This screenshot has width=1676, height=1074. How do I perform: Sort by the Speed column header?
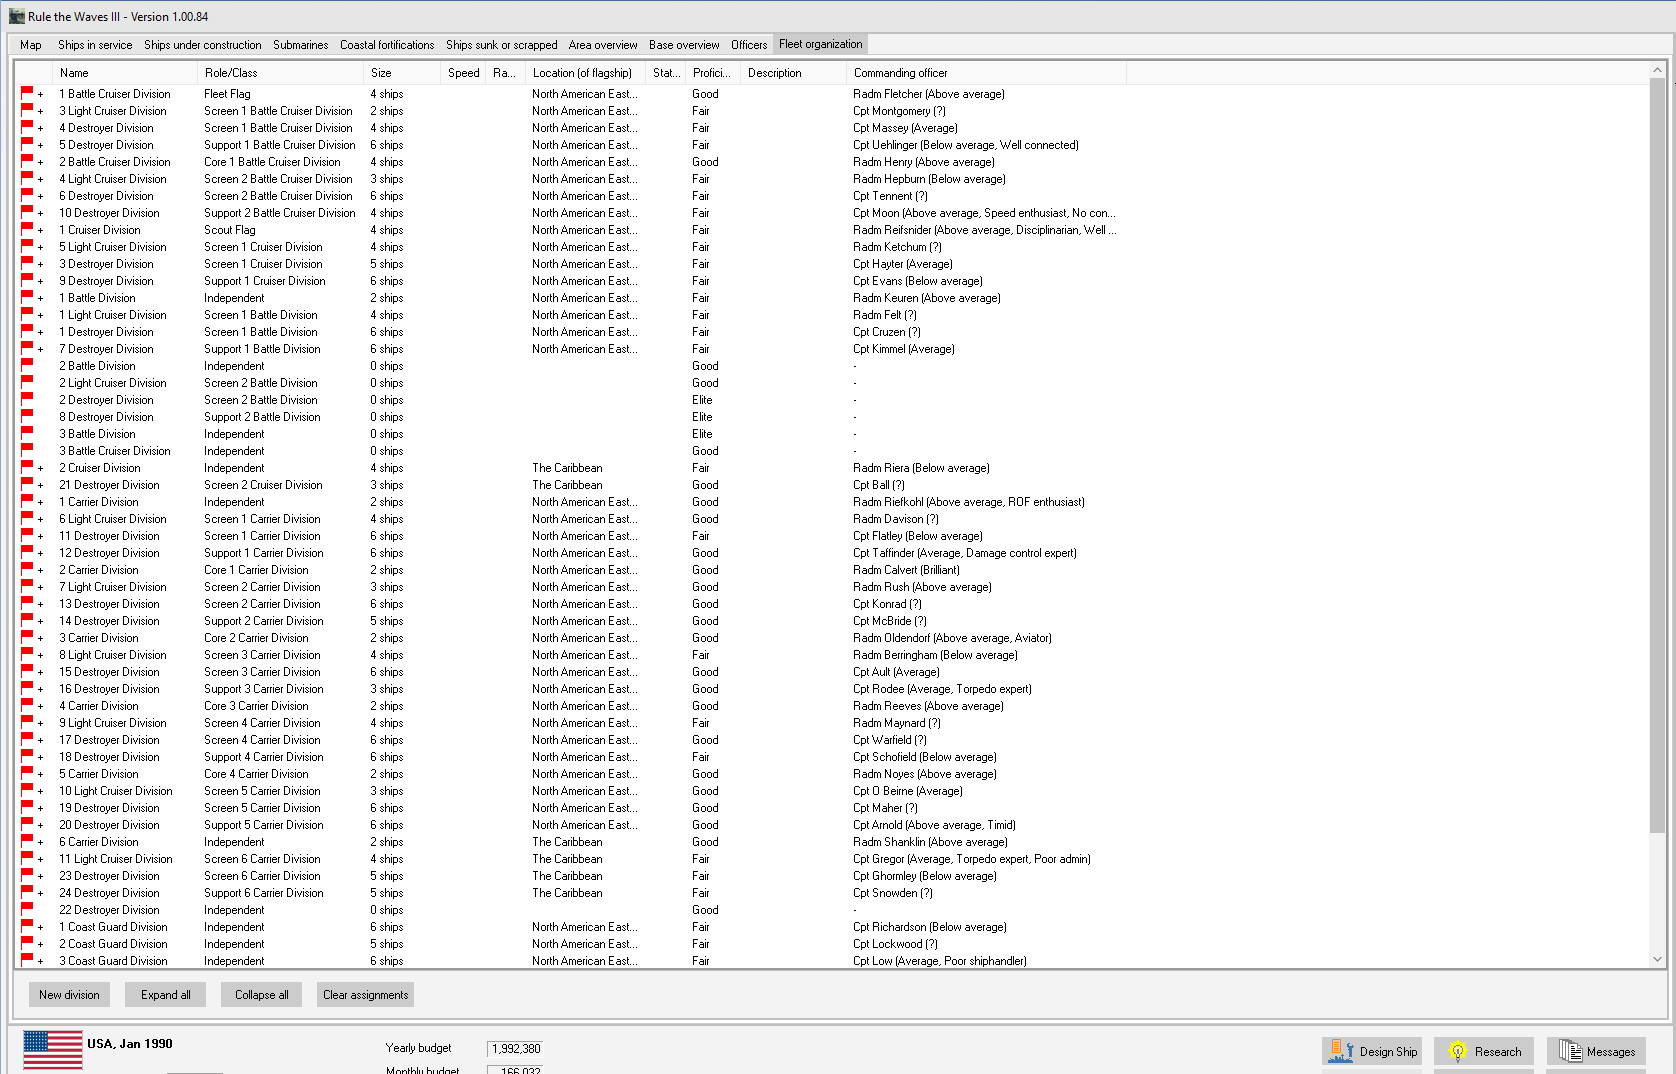pyautogui.click(x=463, y=73)
